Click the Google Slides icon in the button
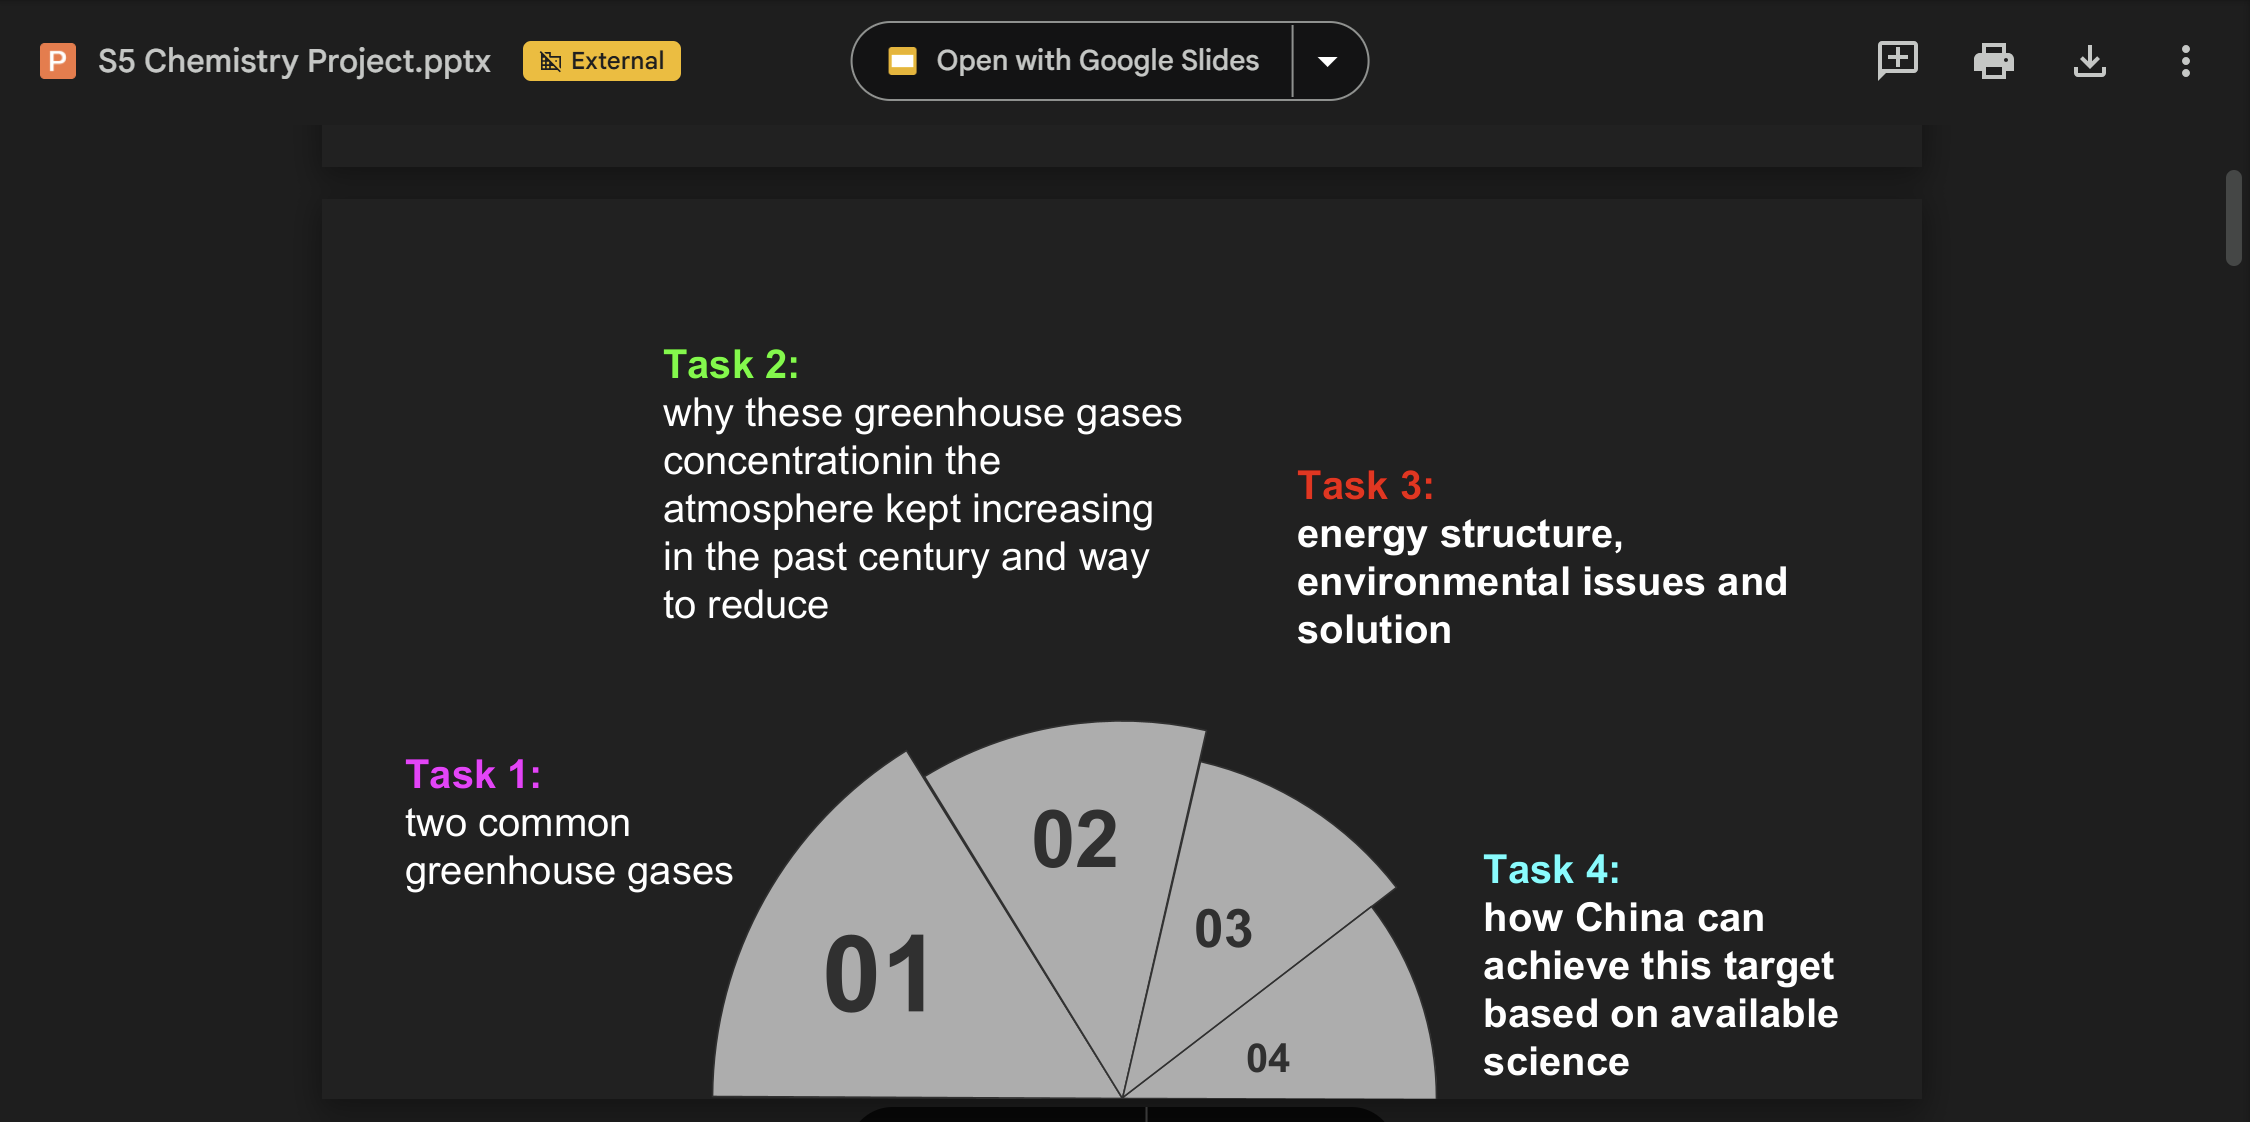 pos(902,61)
